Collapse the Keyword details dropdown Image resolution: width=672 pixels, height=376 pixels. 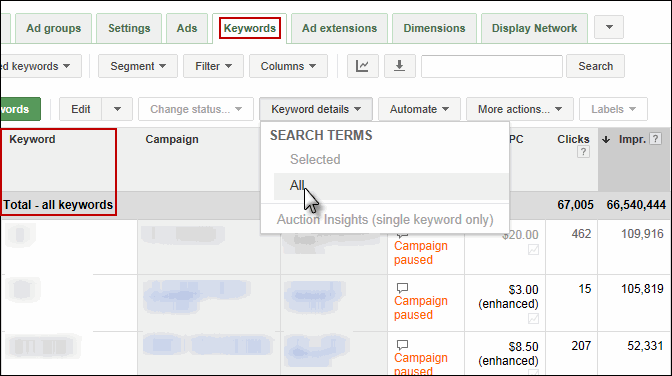click(316, 109)
